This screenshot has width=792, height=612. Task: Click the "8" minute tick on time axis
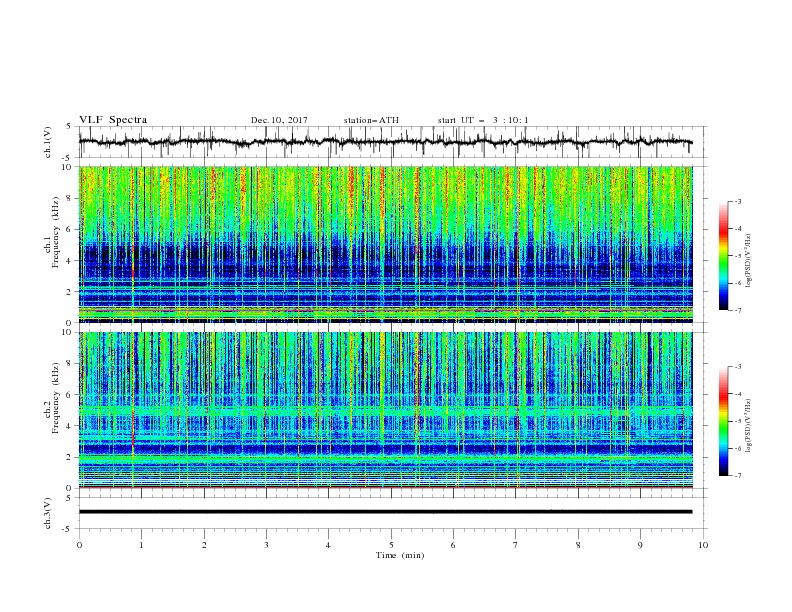[x=578, y=545]
